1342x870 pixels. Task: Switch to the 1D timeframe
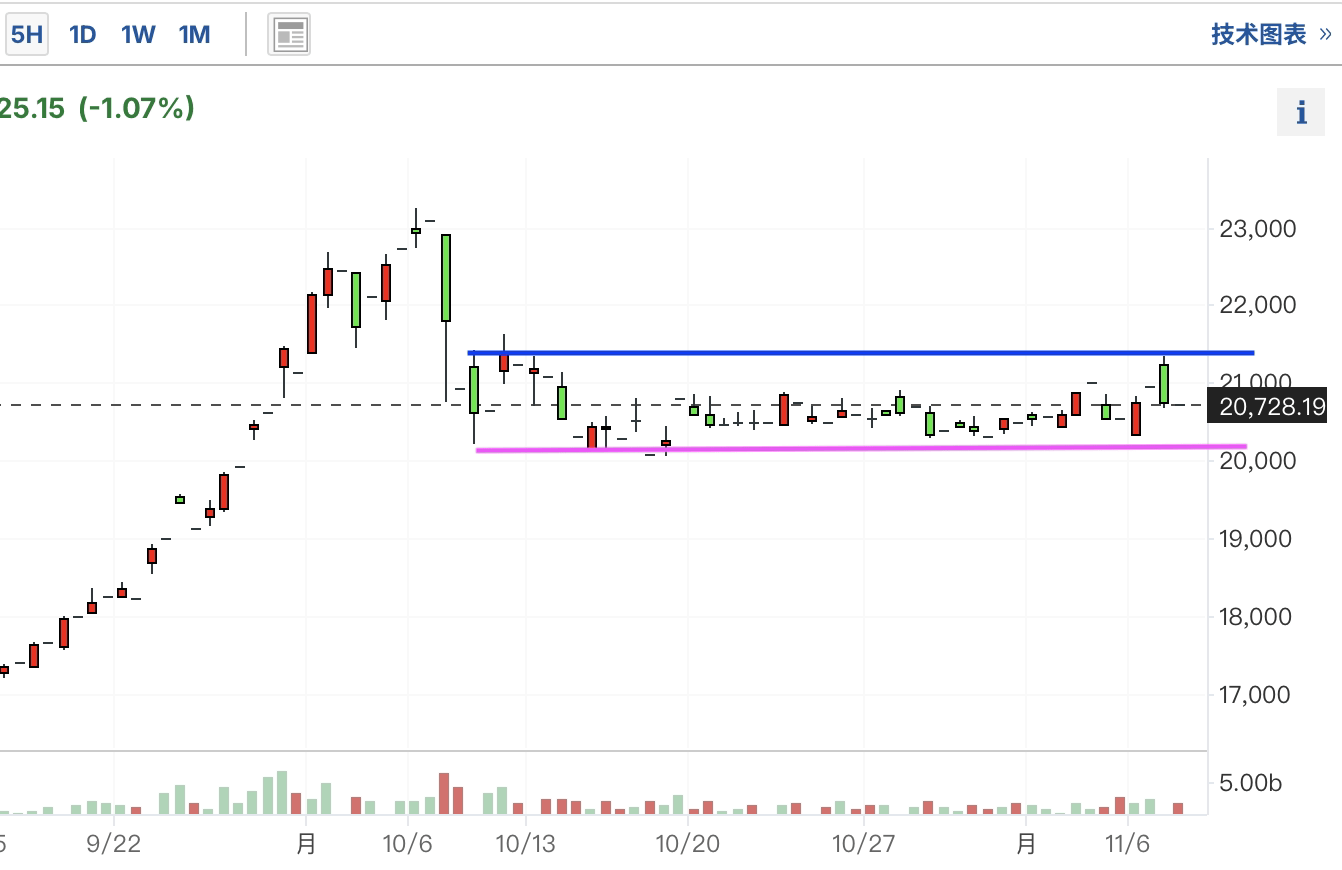(x=82, y=35)
